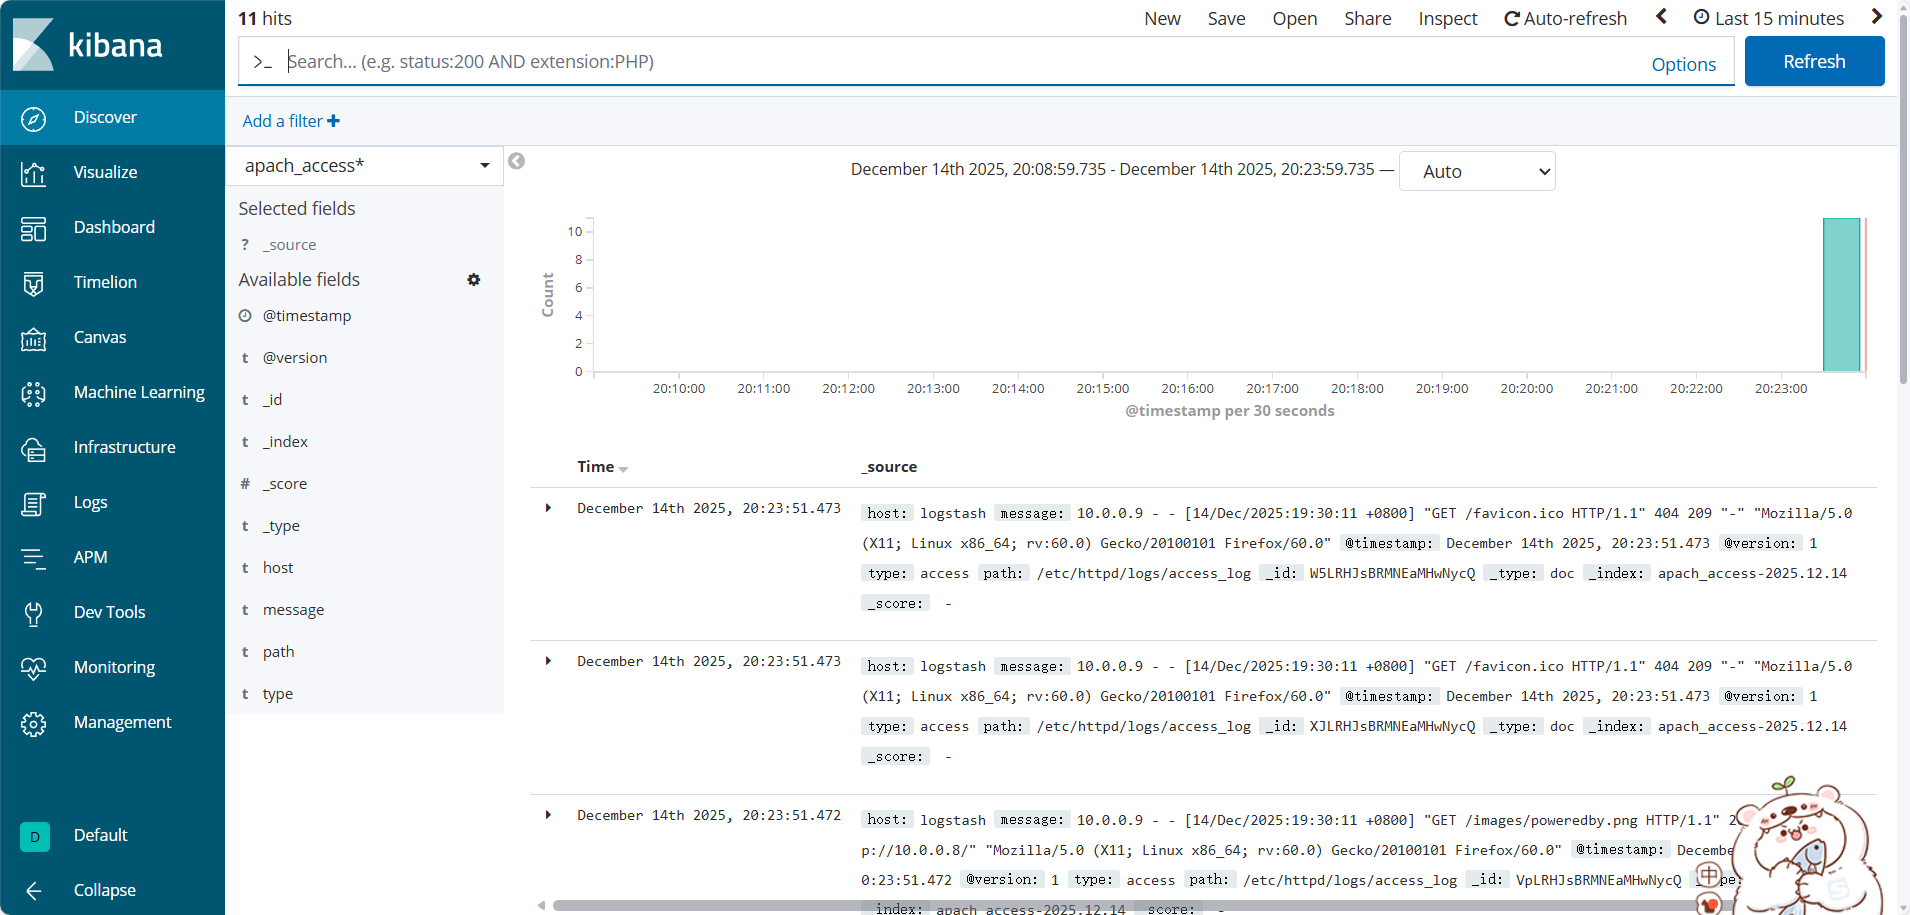Select the _index available field
This screenshot has height=915, width=1910.
click(x=285, y=442)
